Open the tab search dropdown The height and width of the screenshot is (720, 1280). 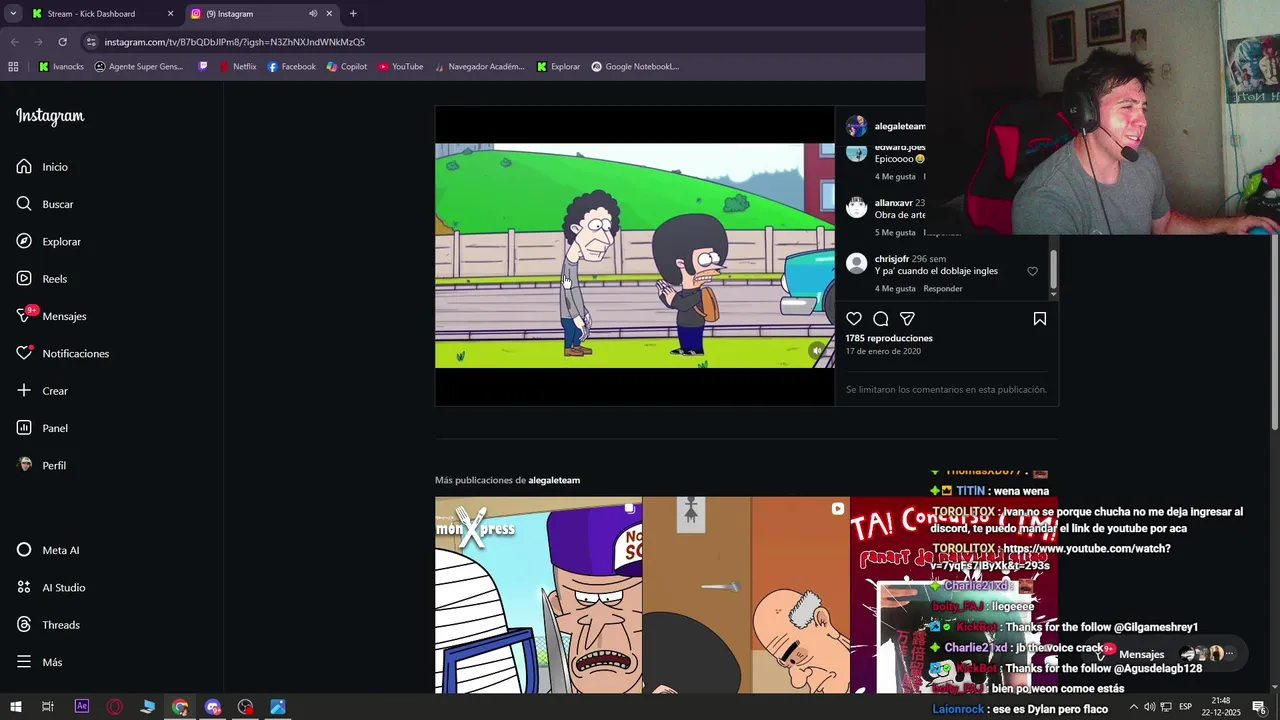click(x=13, y=14)
